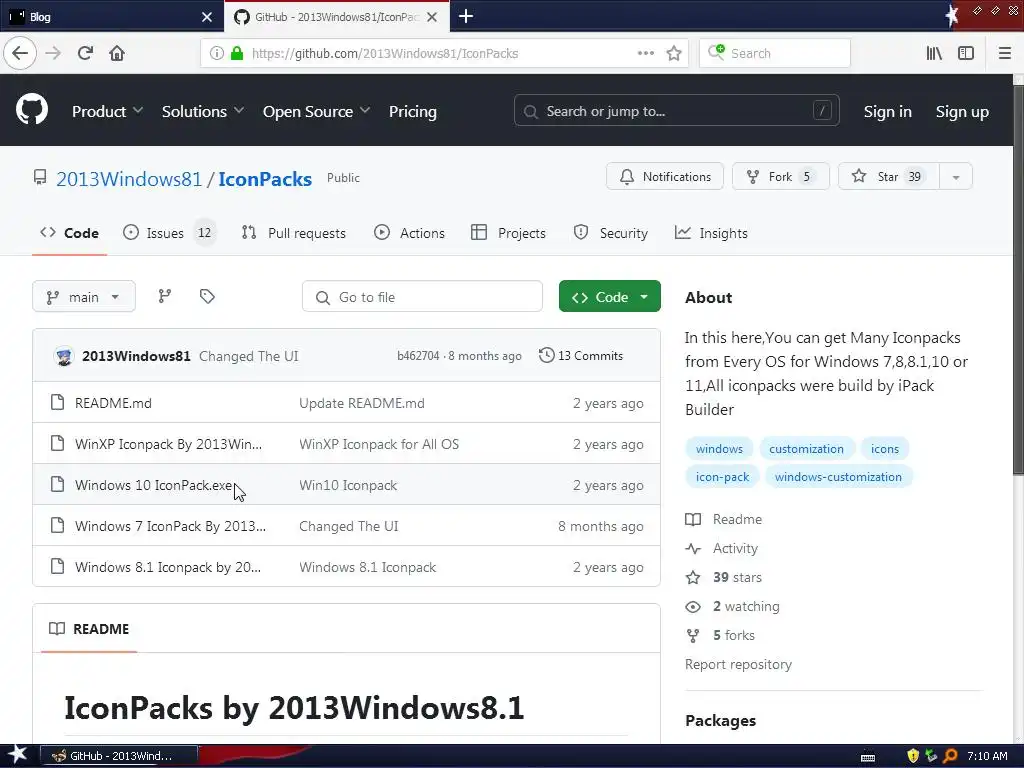This screenshot has height=768, width=1024.
Task: Go back with the browser back arrow
Action: click(20, 53)
